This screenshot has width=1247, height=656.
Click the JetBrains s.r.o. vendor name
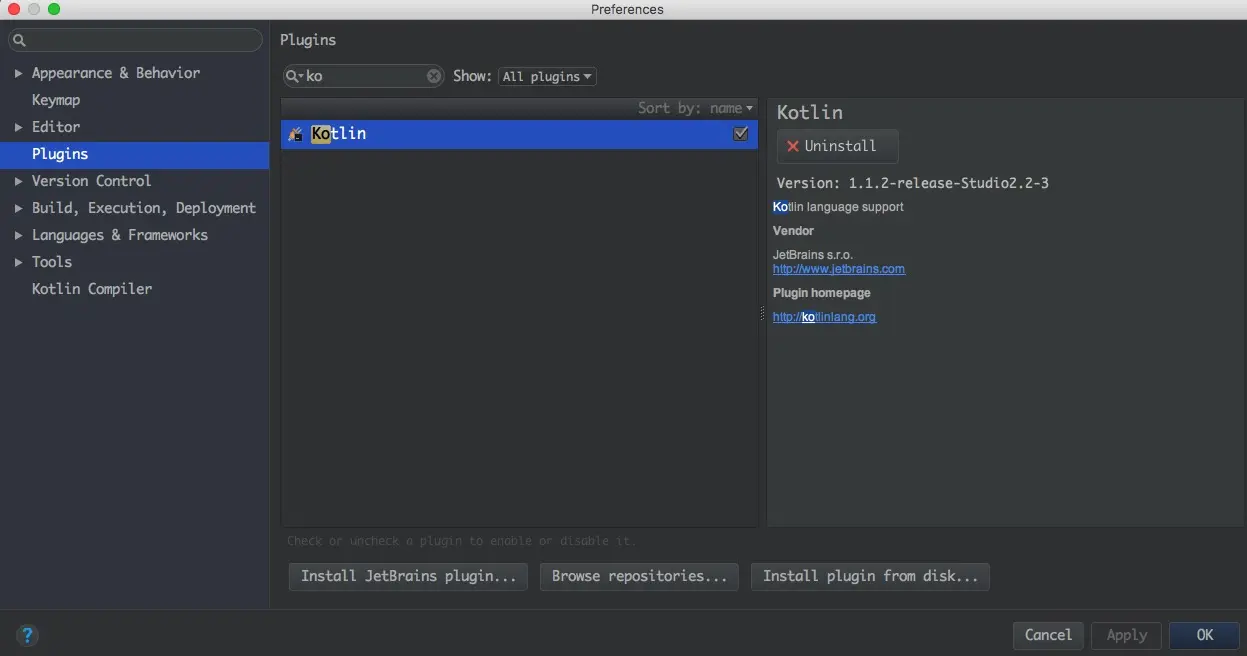[813, 255]
